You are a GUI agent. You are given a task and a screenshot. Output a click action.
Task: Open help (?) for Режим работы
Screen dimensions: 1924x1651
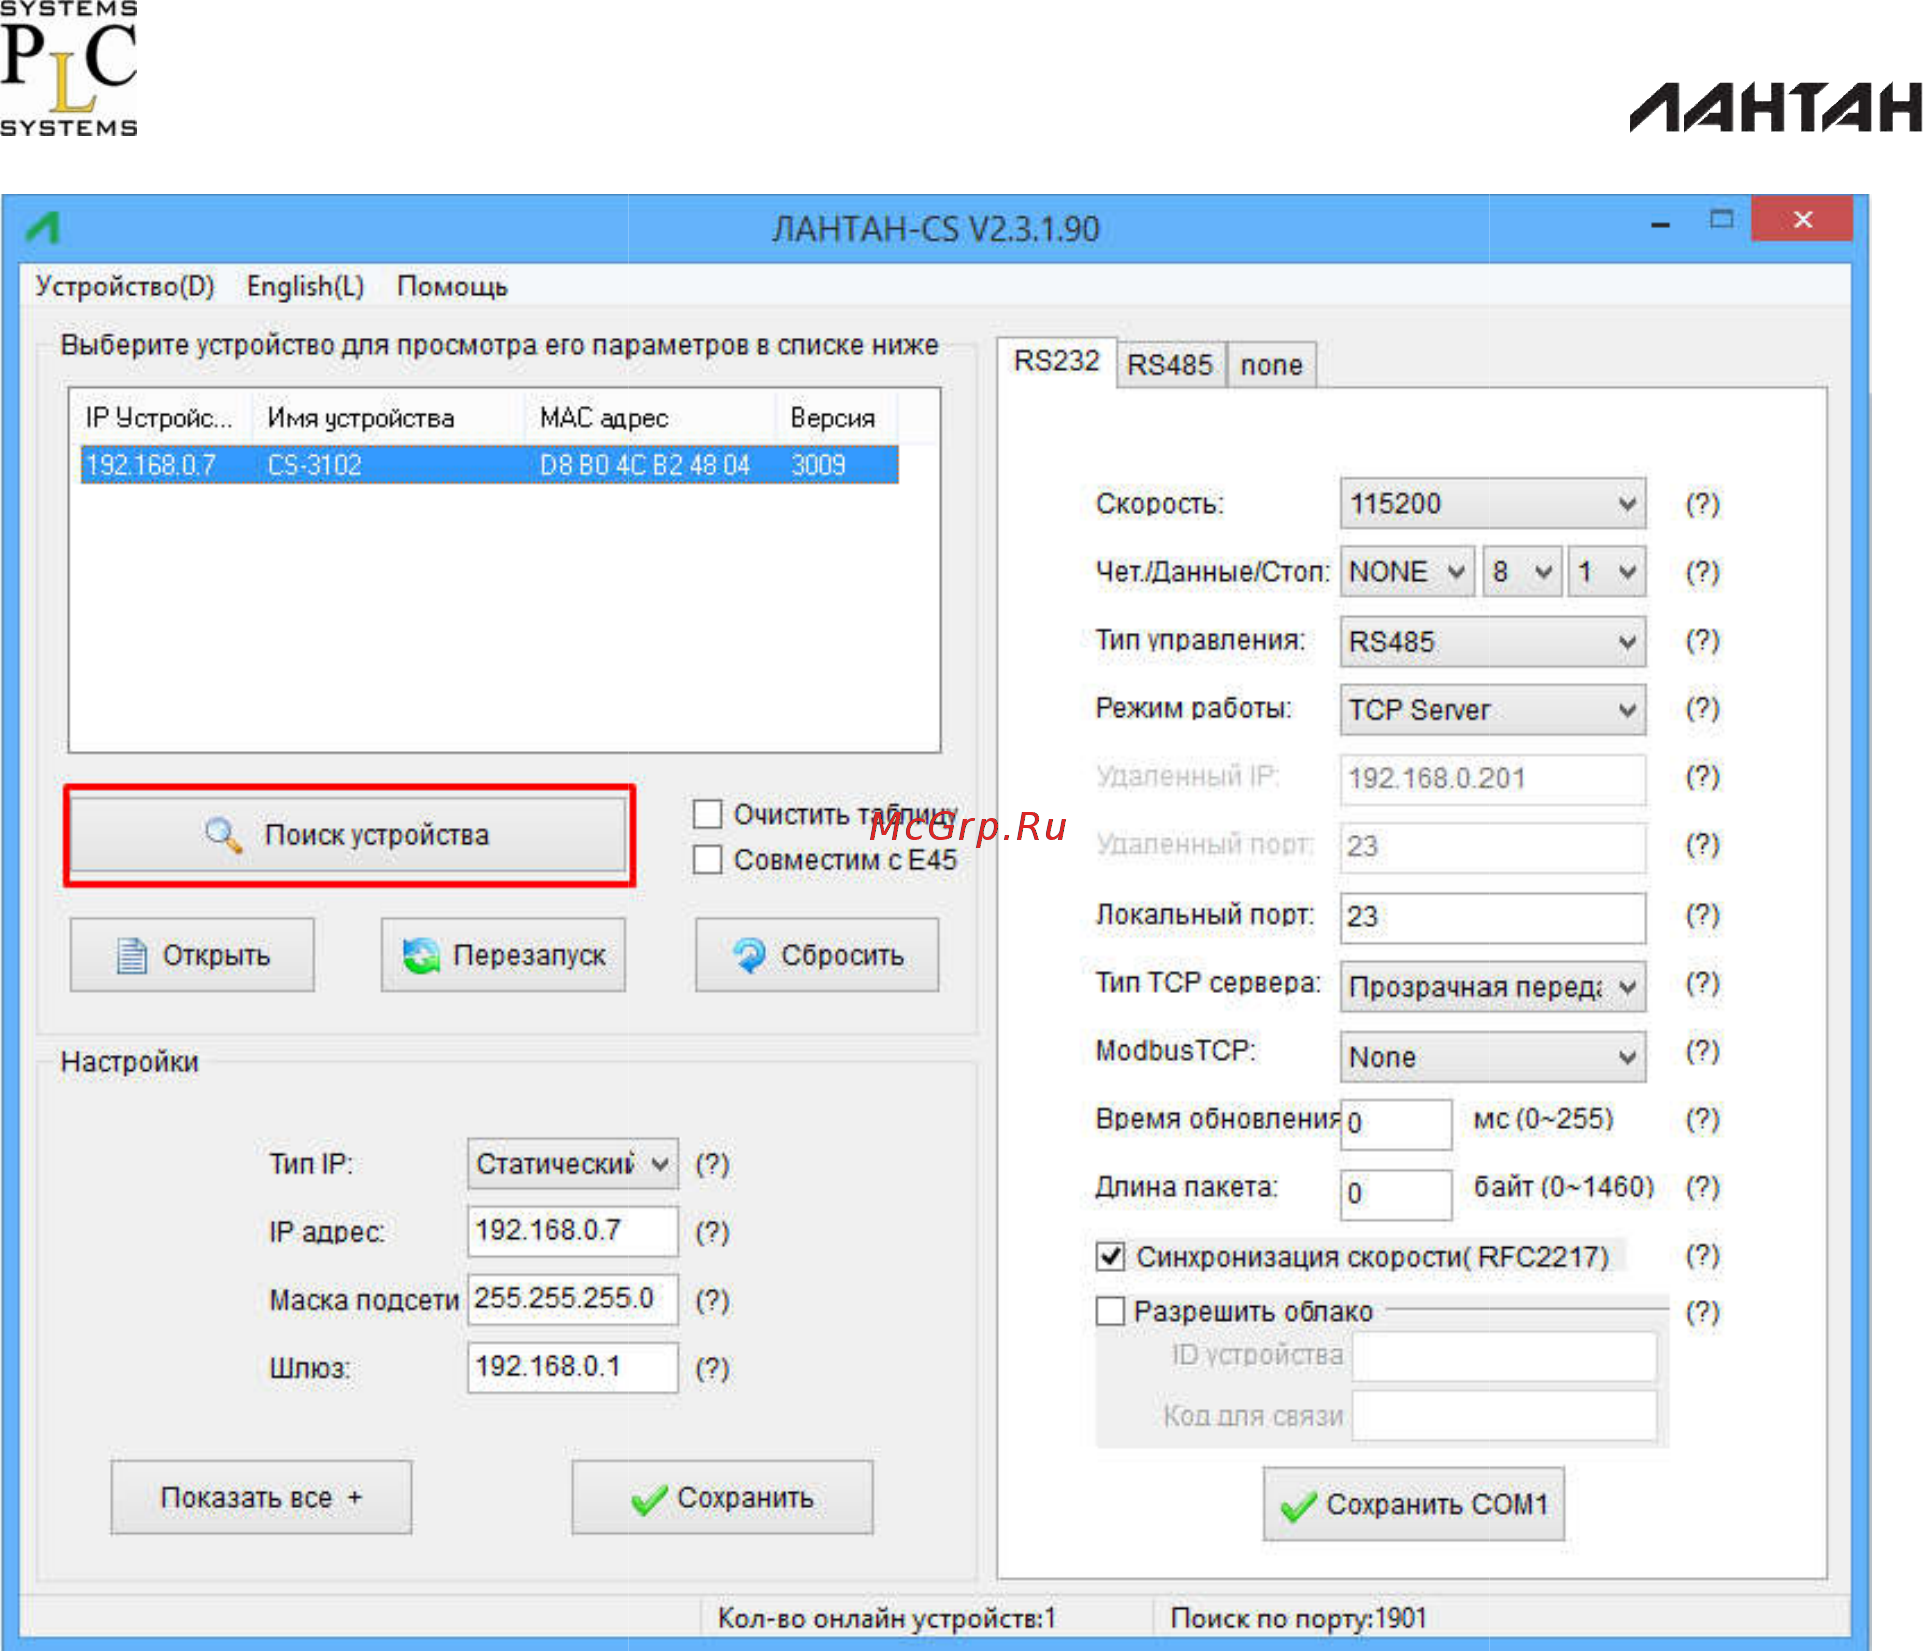(1702, 708)
